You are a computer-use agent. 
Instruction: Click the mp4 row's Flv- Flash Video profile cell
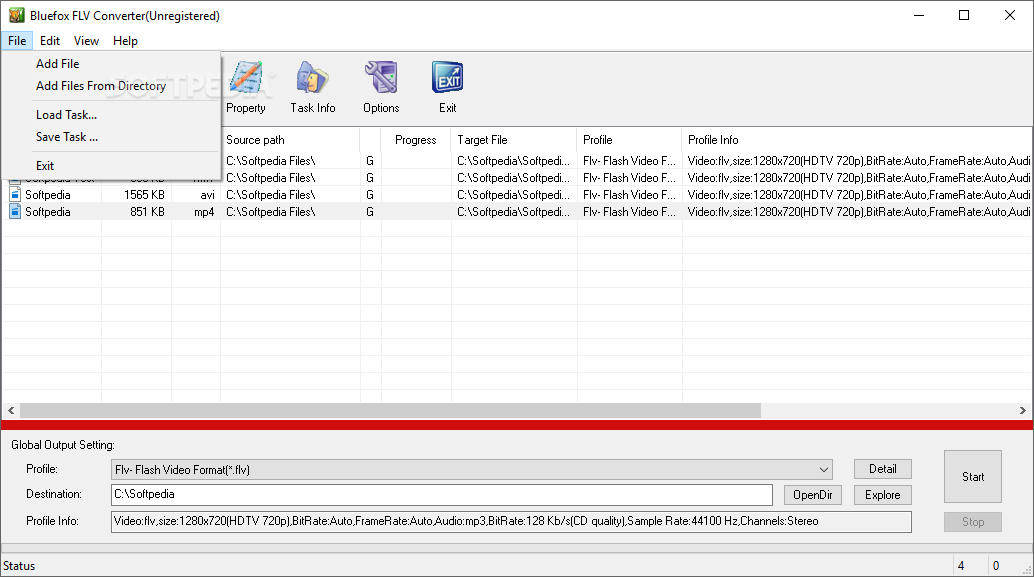click(630, 212)
